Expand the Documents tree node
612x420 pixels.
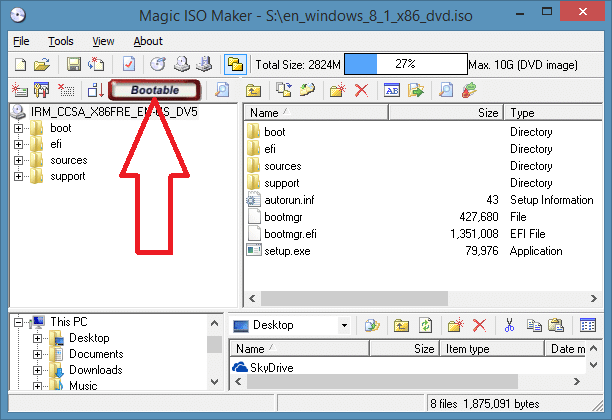point(37,354)
